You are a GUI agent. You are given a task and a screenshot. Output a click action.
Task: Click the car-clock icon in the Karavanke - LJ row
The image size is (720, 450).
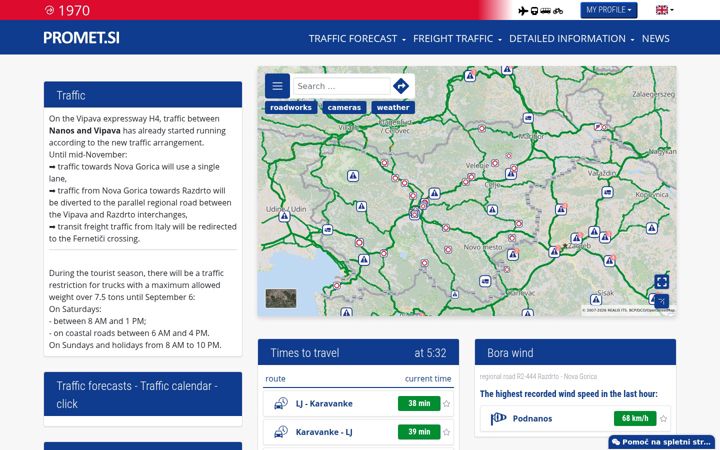point(281,432)
